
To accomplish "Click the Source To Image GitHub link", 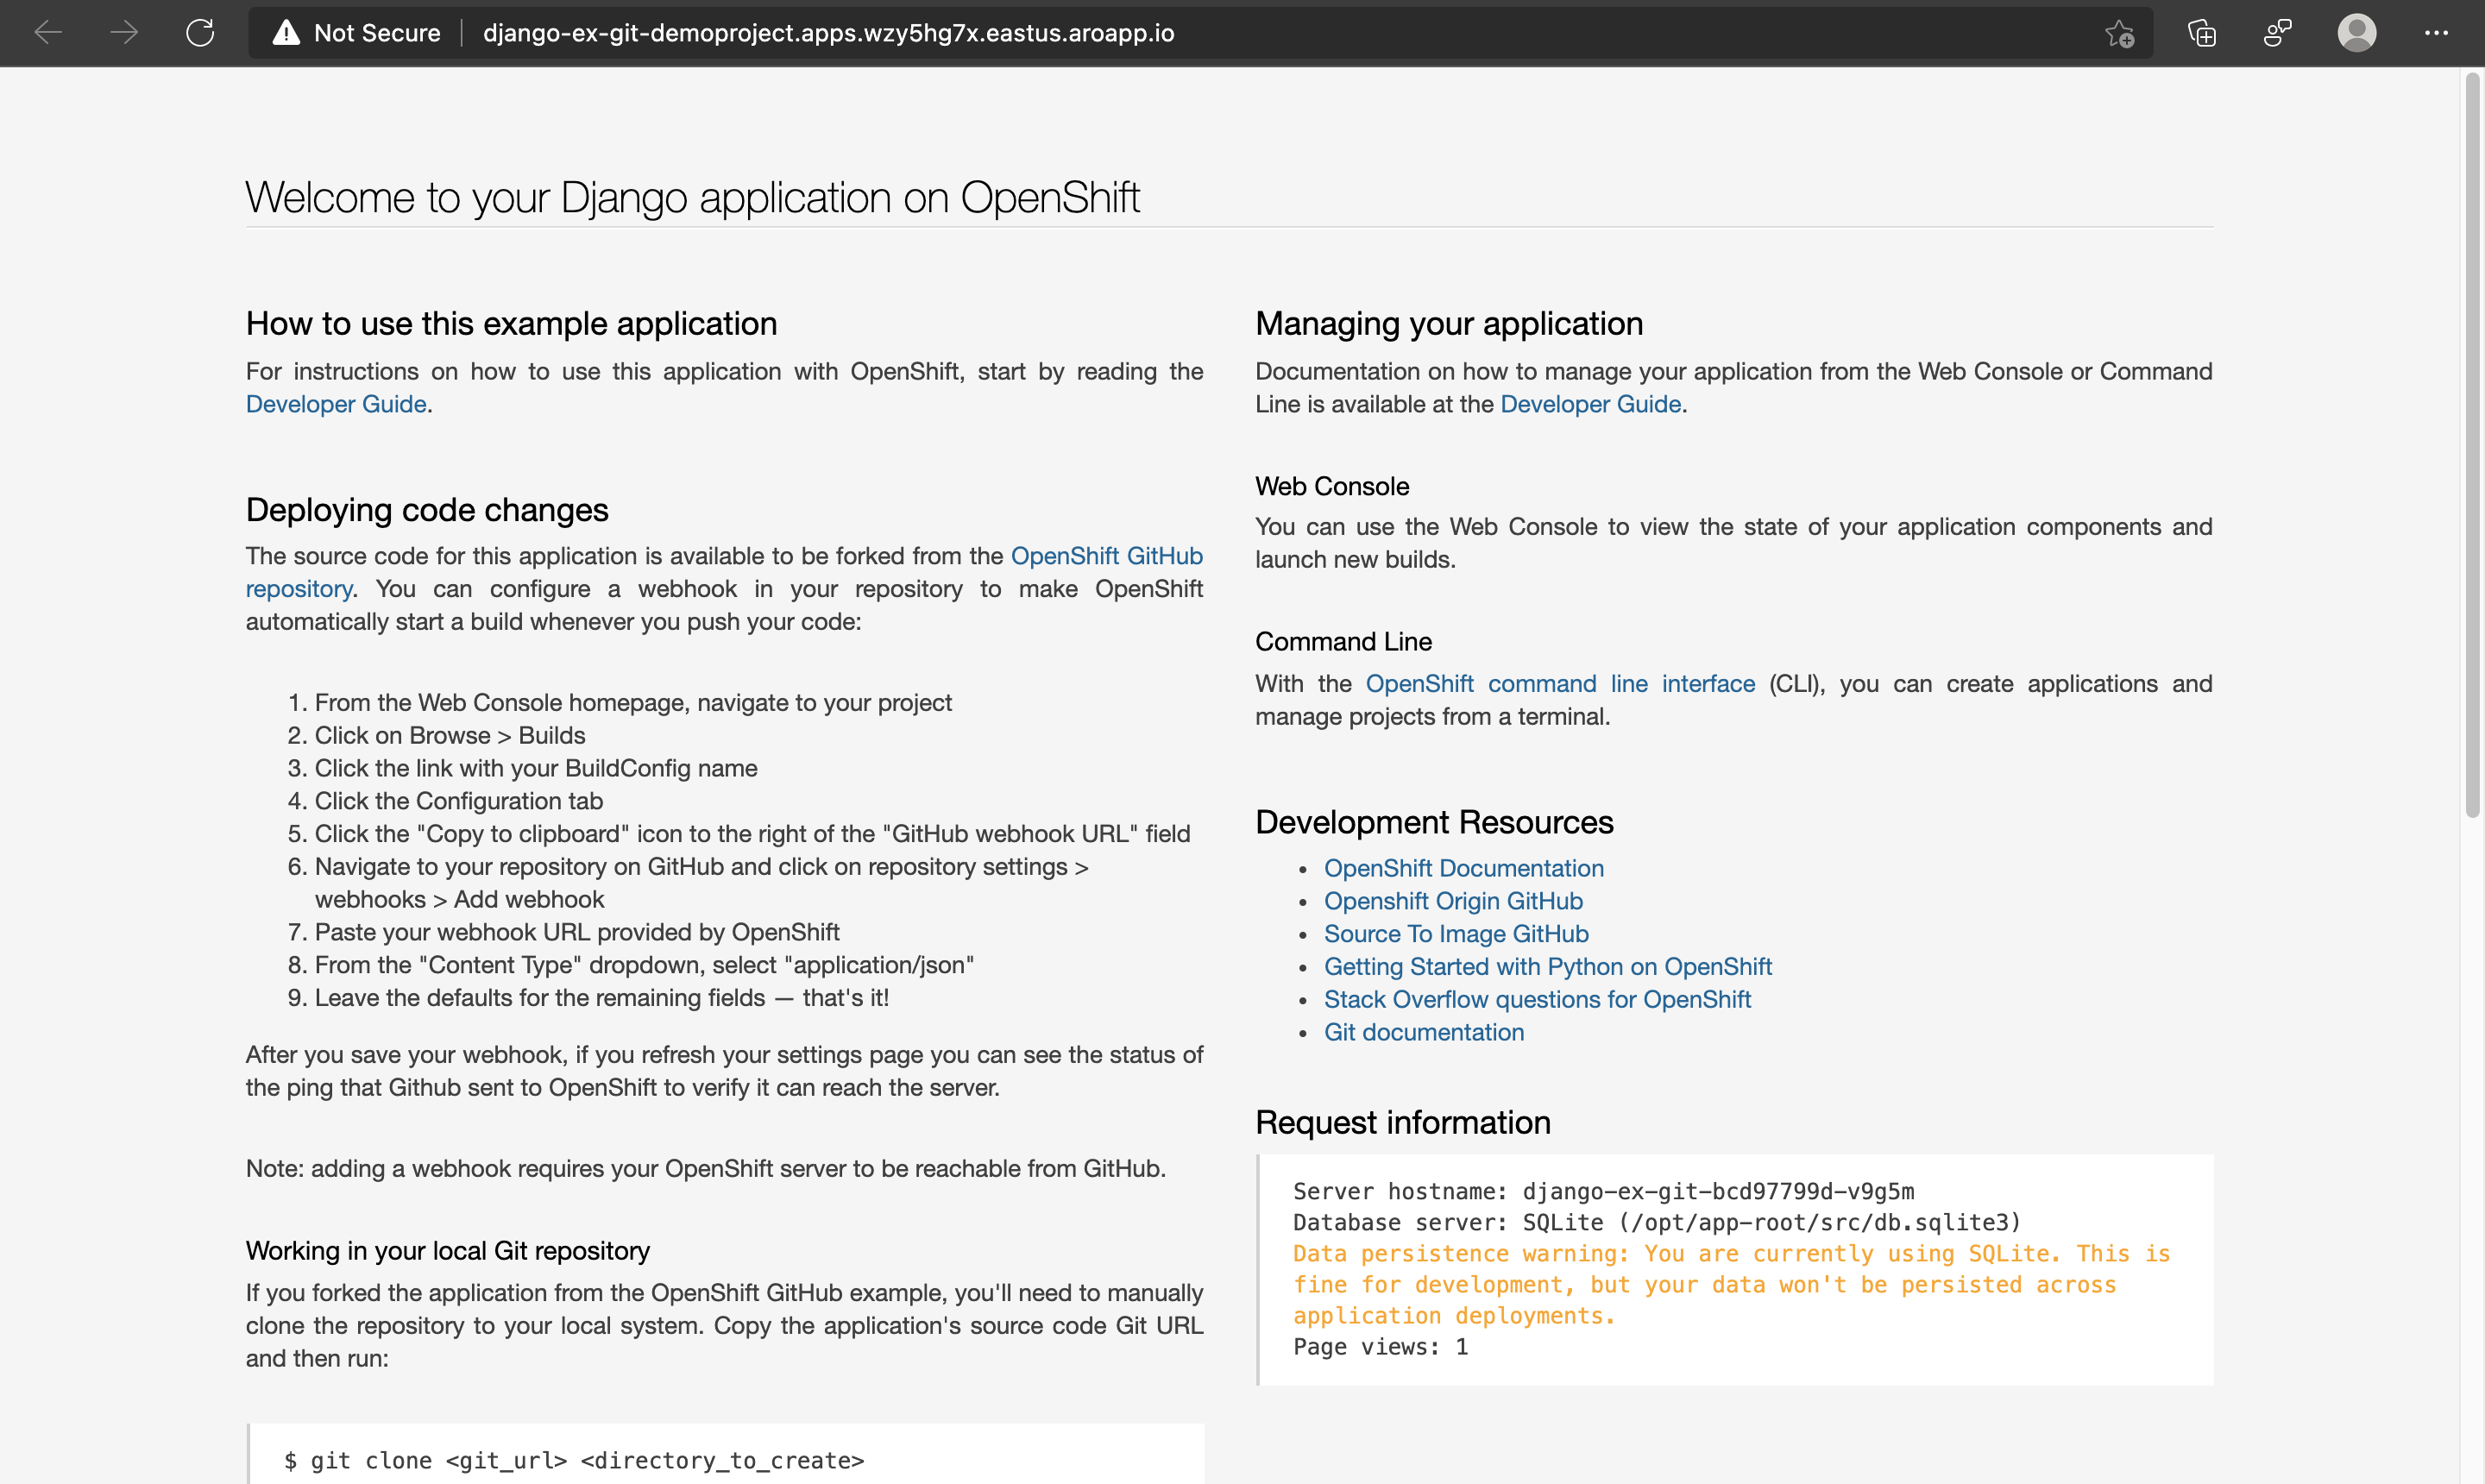I will click(1456, 933).
